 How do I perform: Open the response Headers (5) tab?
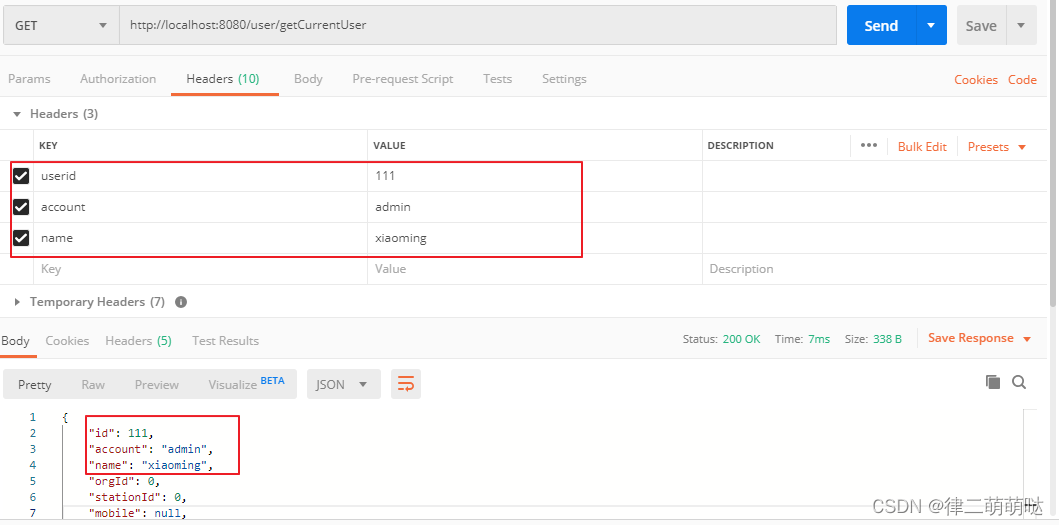138,341
